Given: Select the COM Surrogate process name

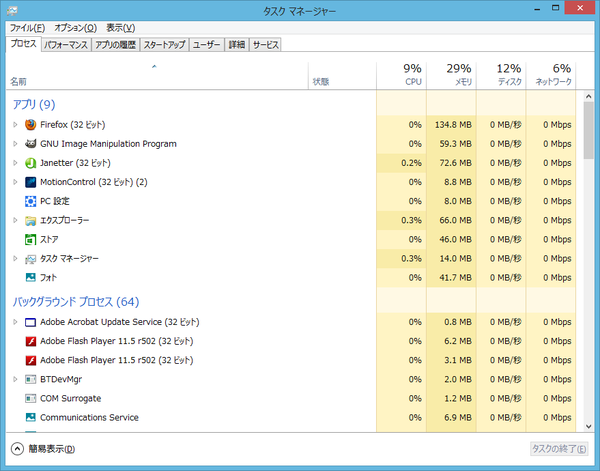Looking at the screenshot, I should [71, 399].
